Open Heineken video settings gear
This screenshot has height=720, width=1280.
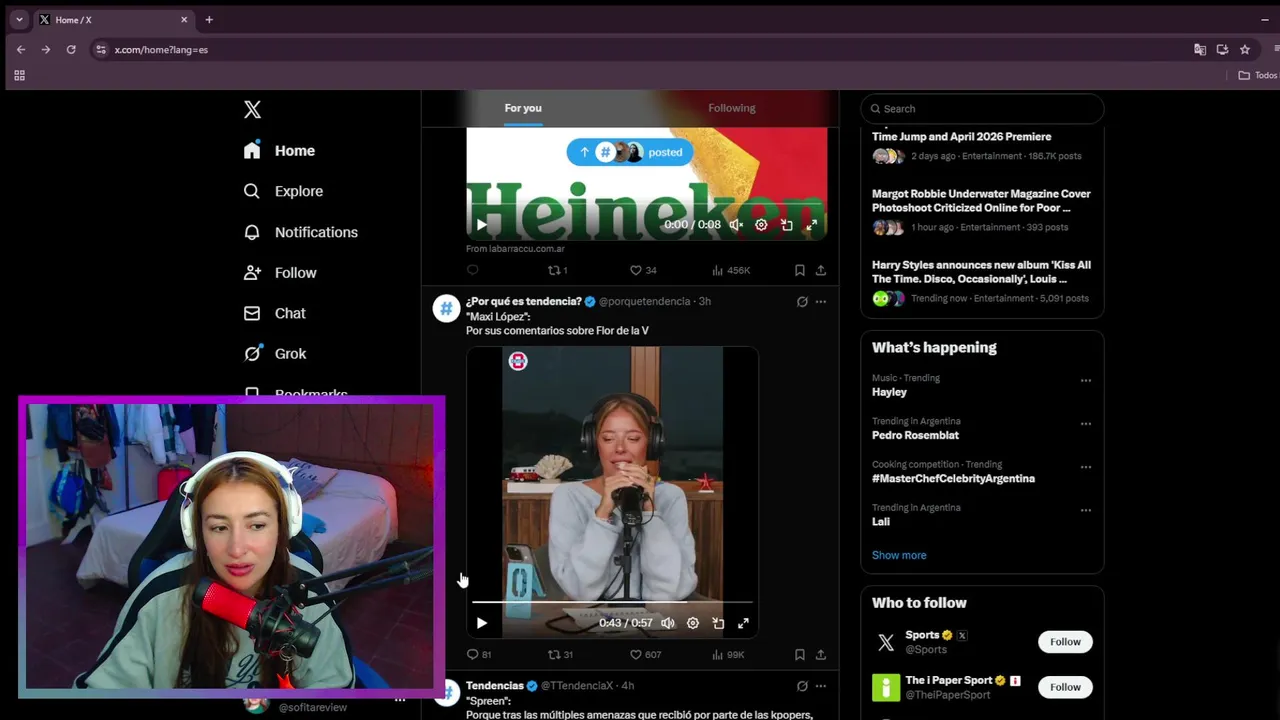pos(761,225)
